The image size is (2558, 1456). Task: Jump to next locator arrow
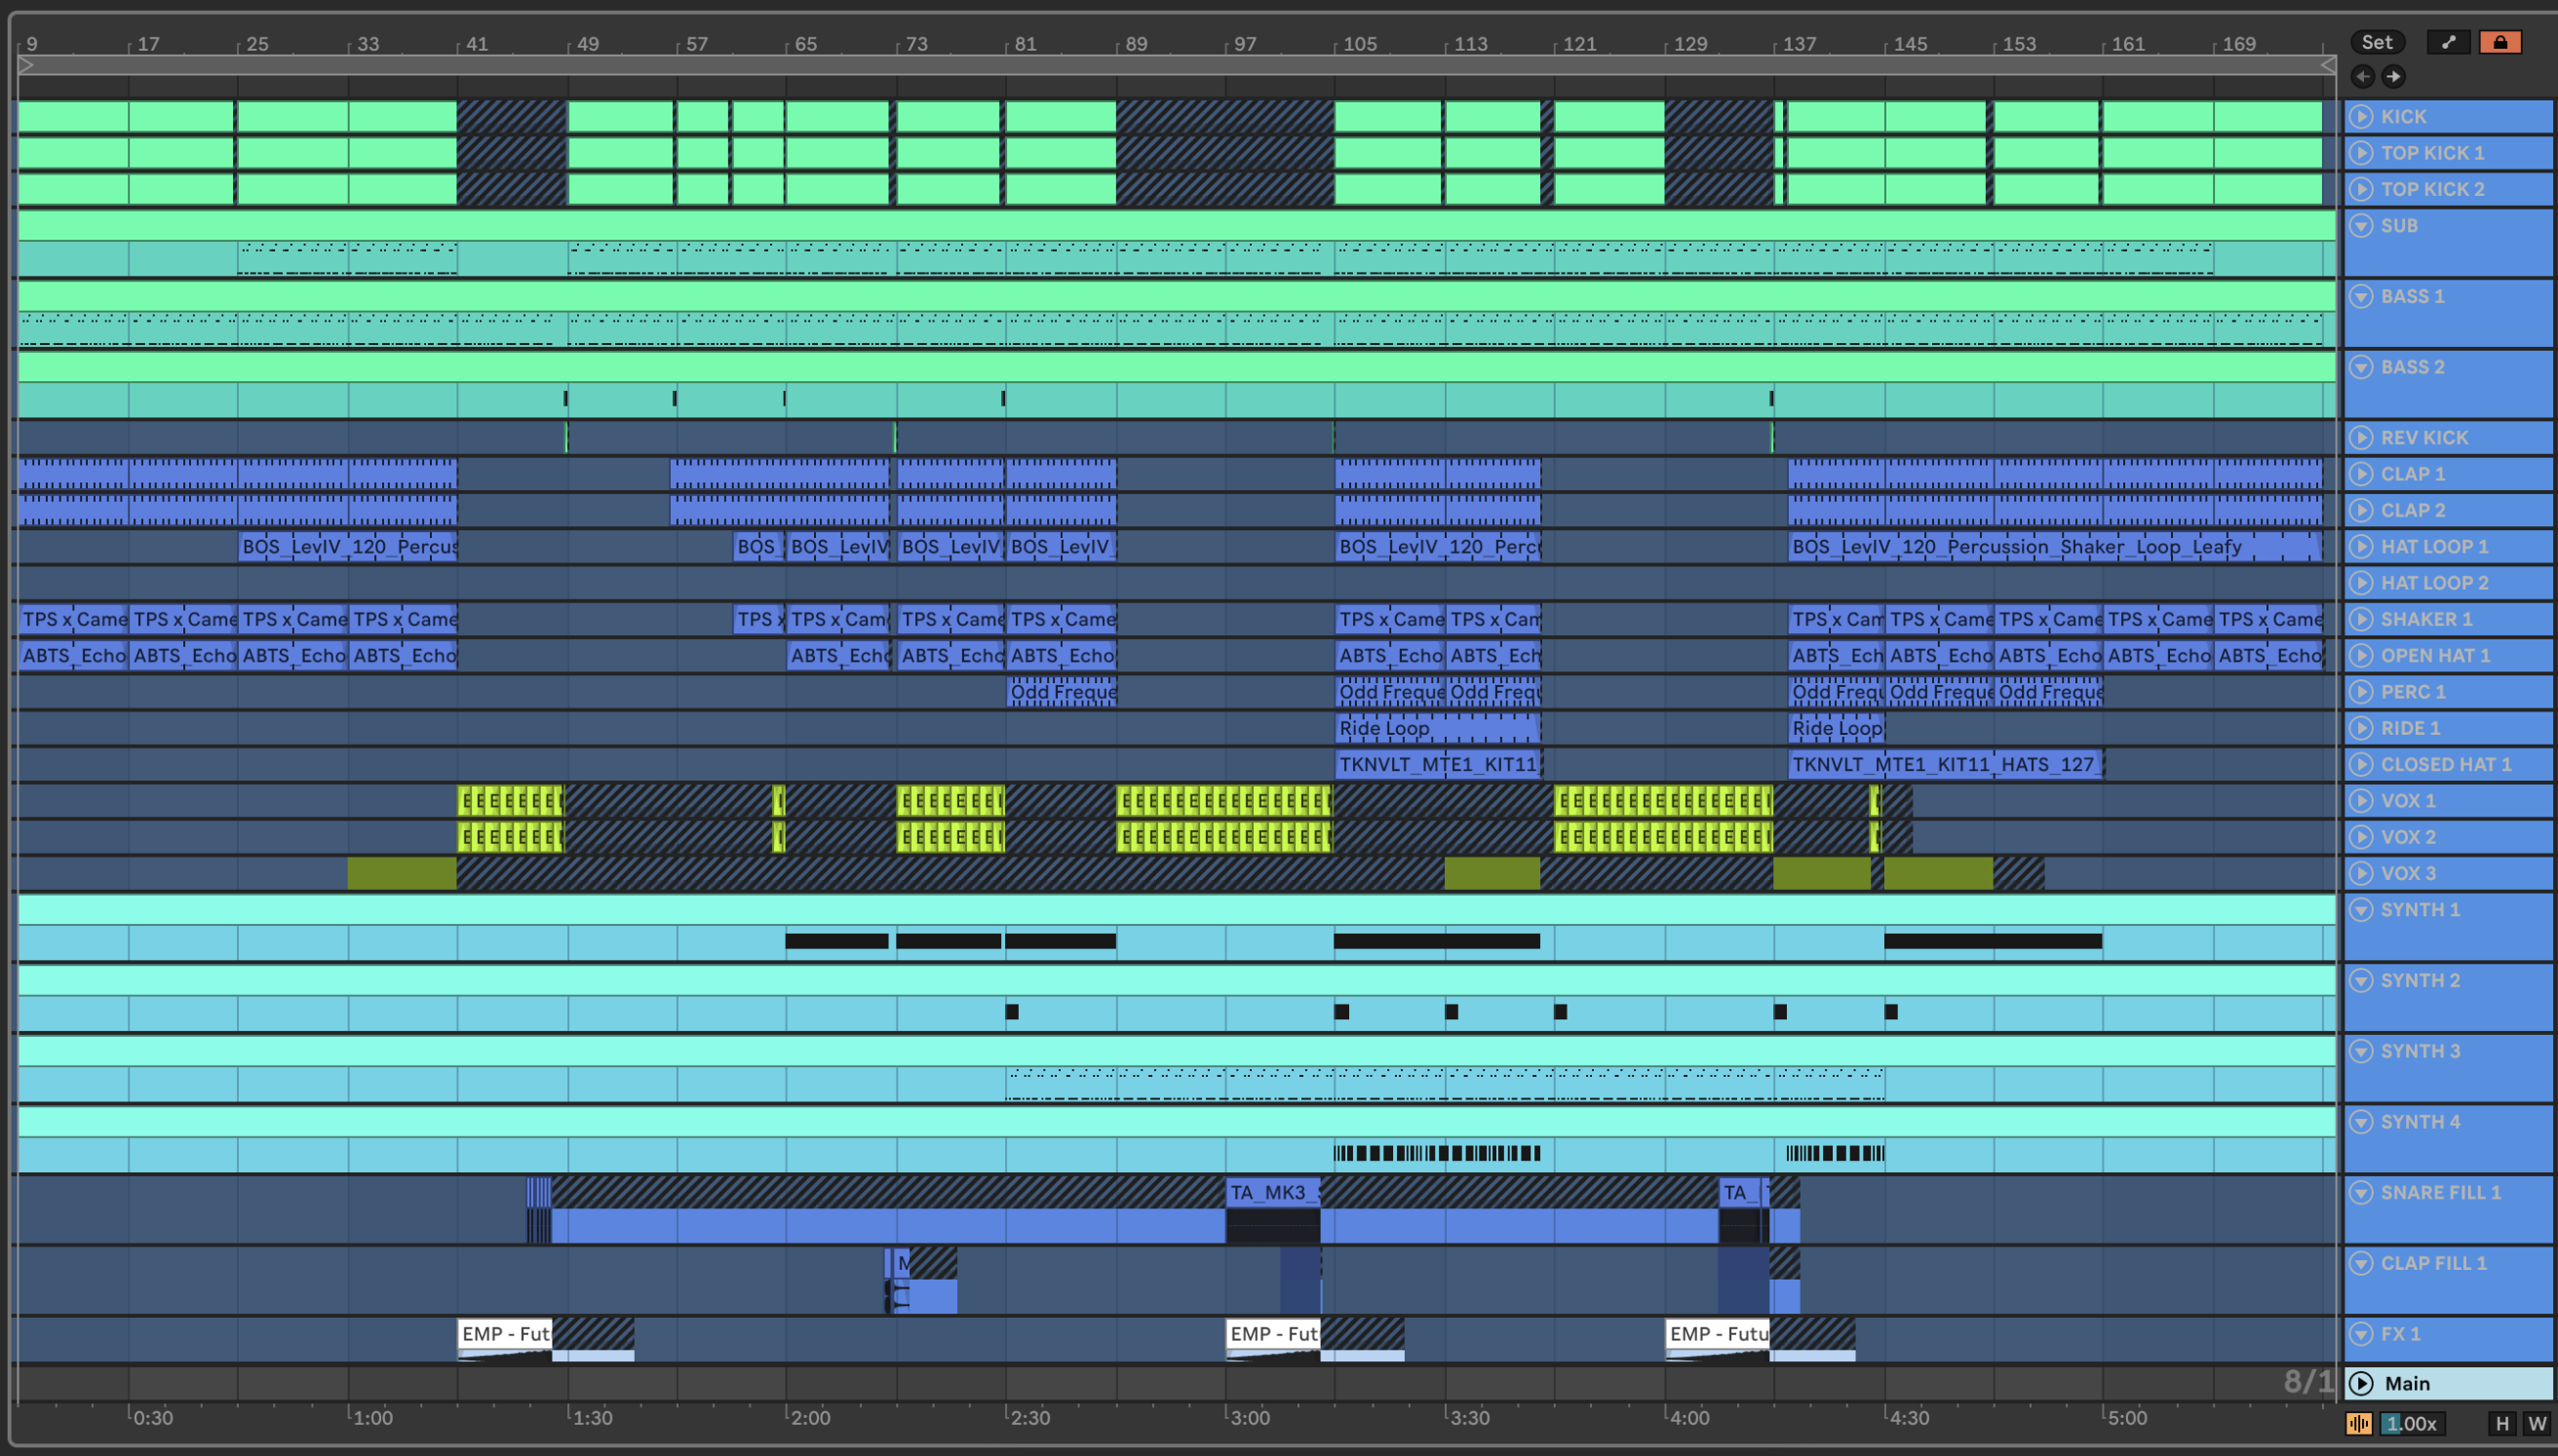click(2393, 76)
